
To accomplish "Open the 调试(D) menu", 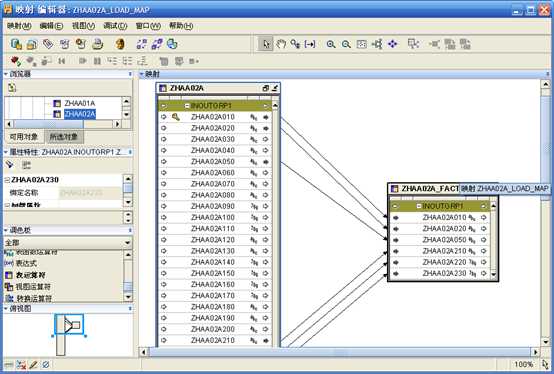I will point(115,26).
